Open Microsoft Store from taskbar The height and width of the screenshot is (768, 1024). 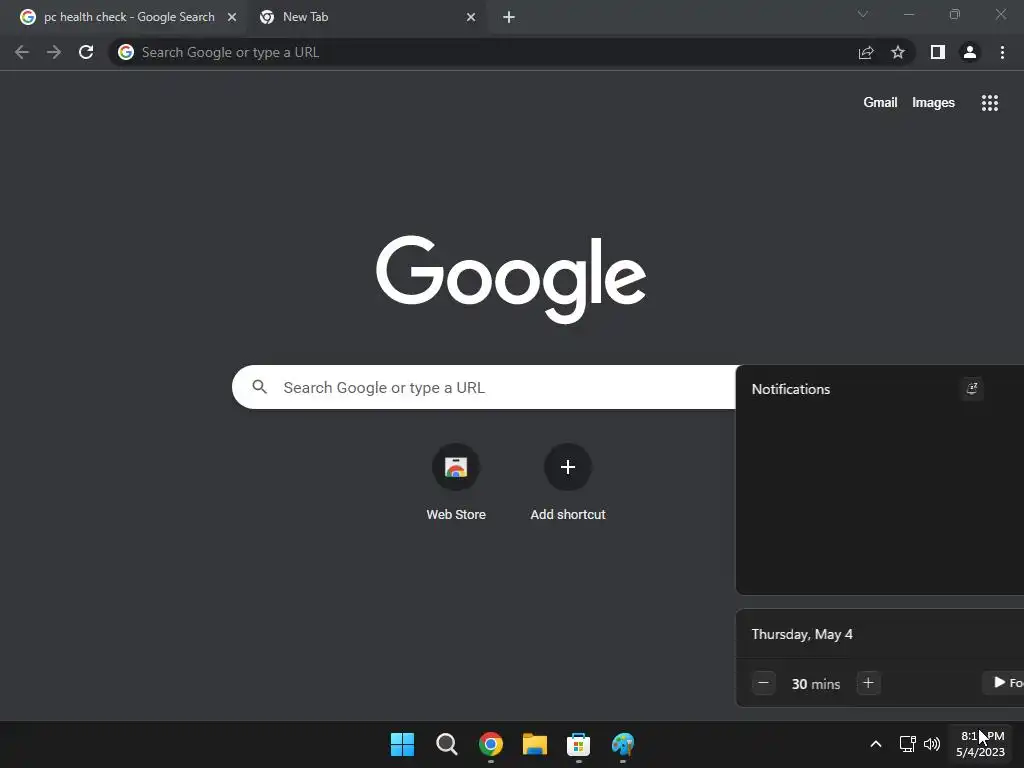[579, 744]
